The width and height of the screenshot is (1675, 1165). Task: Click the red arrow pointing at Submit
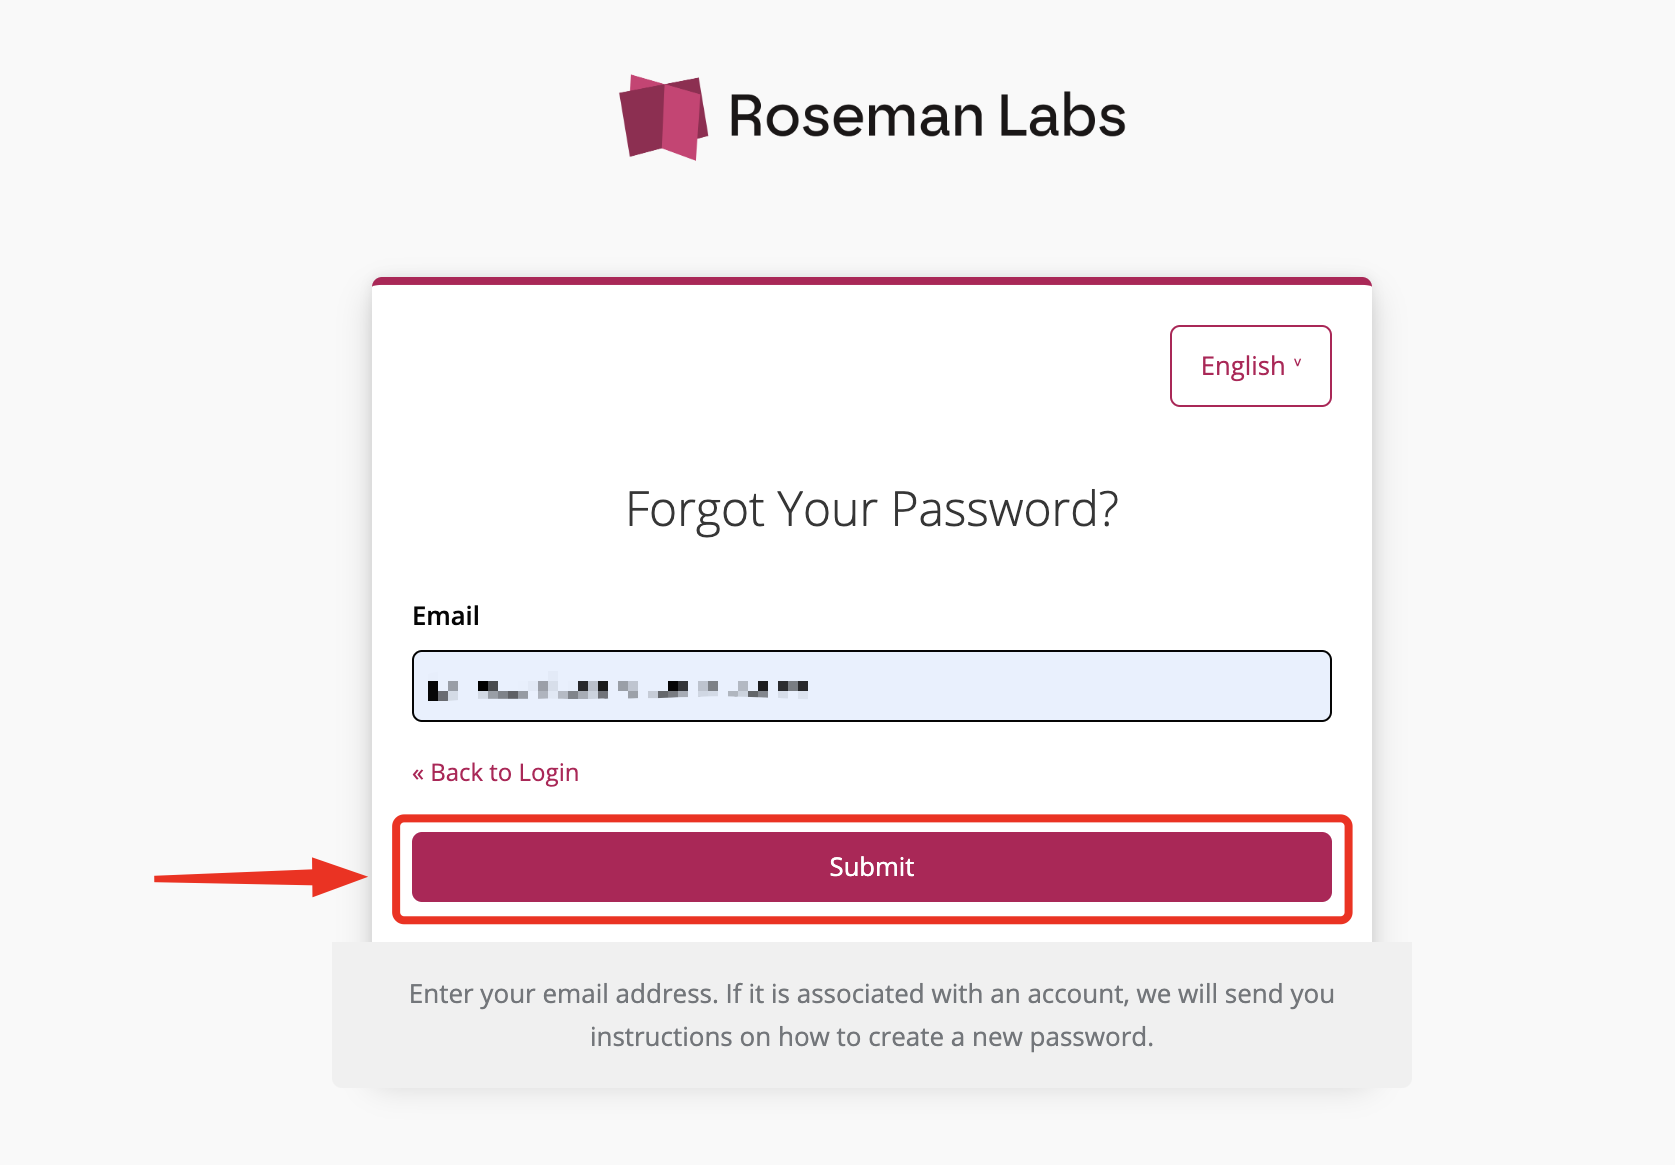point(261,877)
